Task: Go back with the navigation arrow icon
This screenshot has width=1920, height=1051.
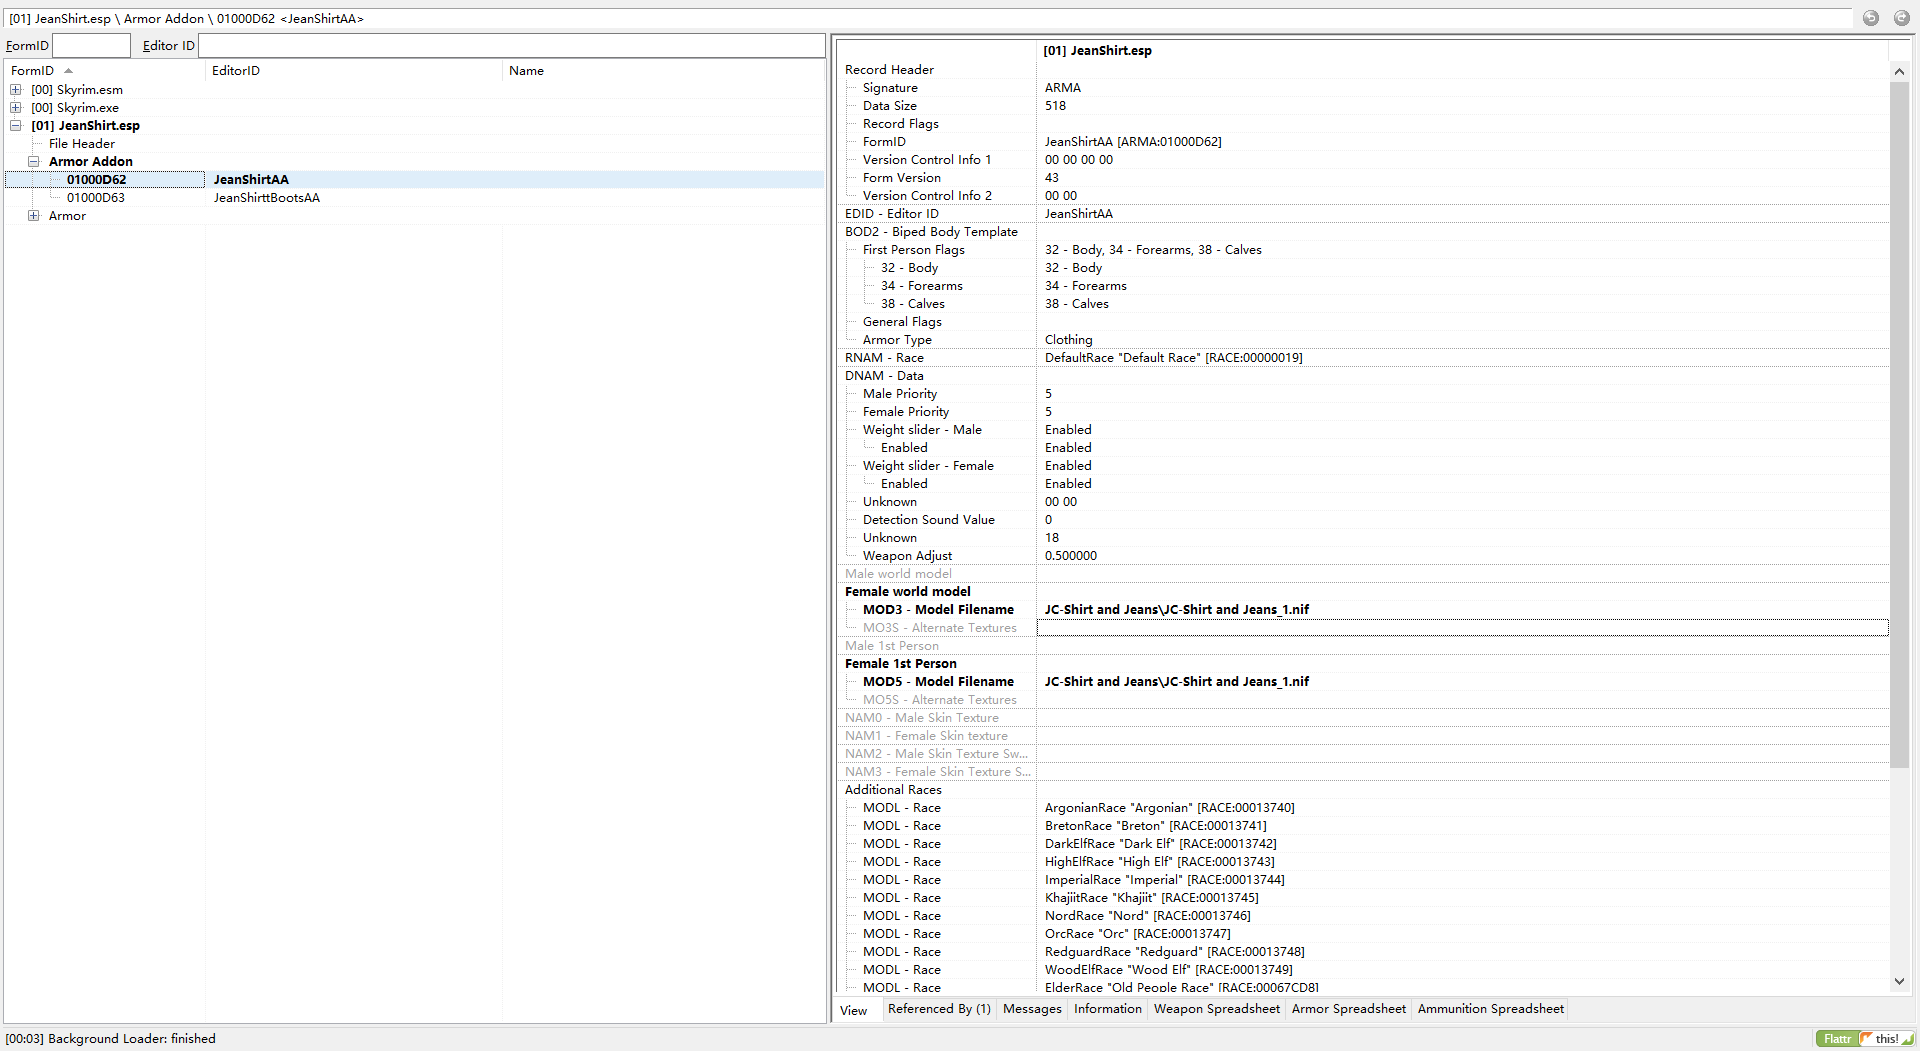Action: pyautogui.click(x=1871, y=18)
